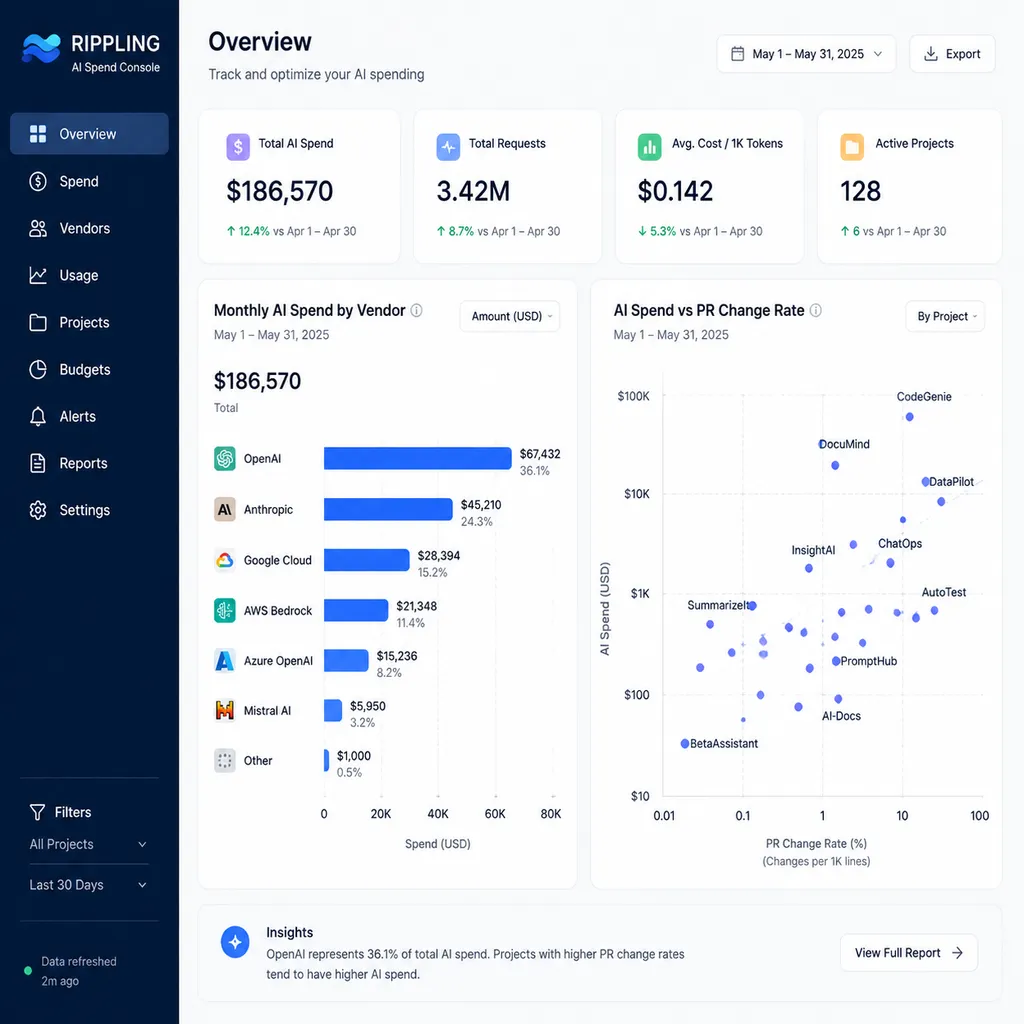Click the $0.142 Avg. Cost value
The width and height of the screenshot is (1024, 1024).
pyautogui.click(x=675, y=191)
